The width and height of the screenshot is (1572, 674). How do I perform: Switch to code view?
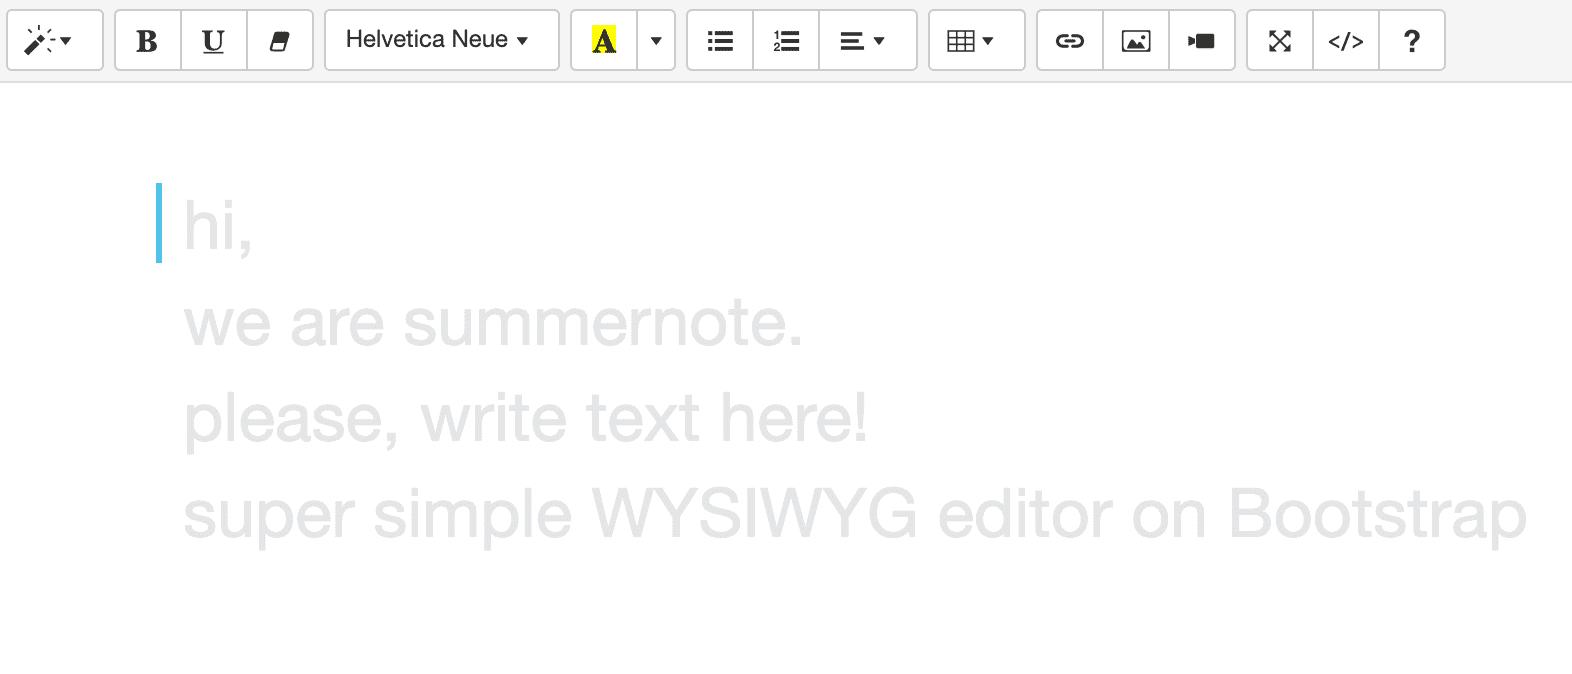tap(1346, 40)
